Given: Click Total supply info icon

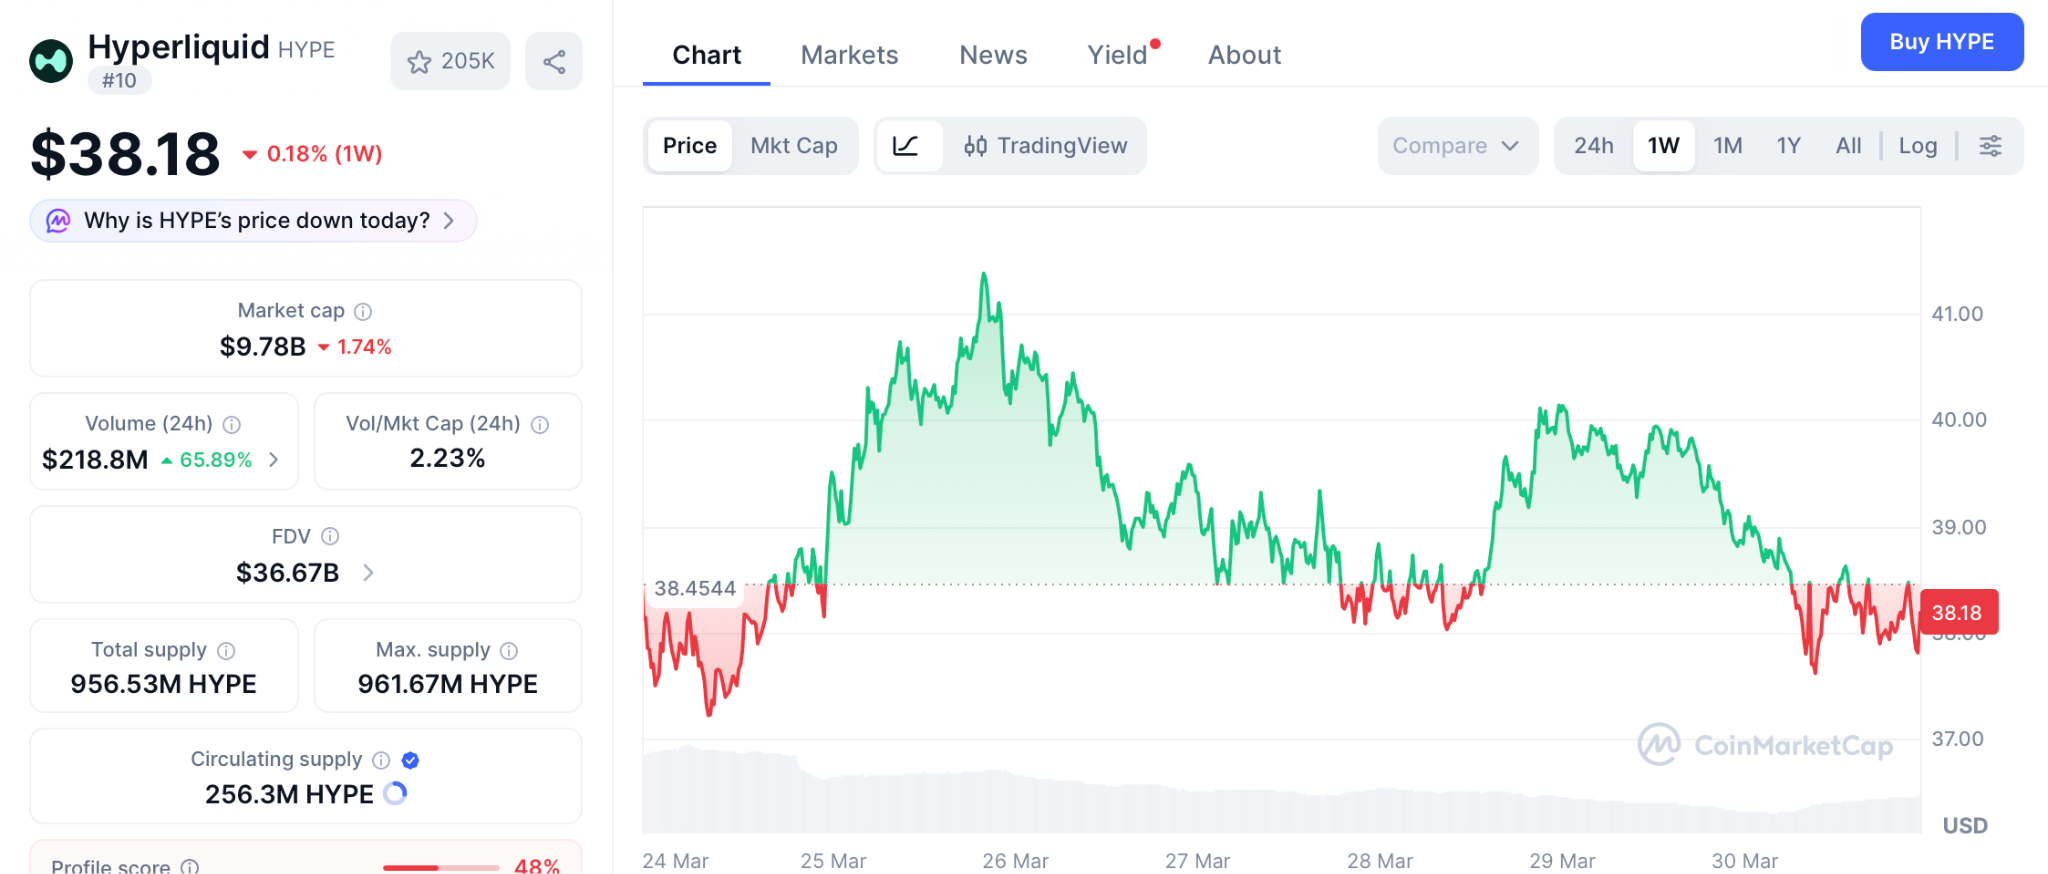Looking at the screenshot, I should 227,651.
